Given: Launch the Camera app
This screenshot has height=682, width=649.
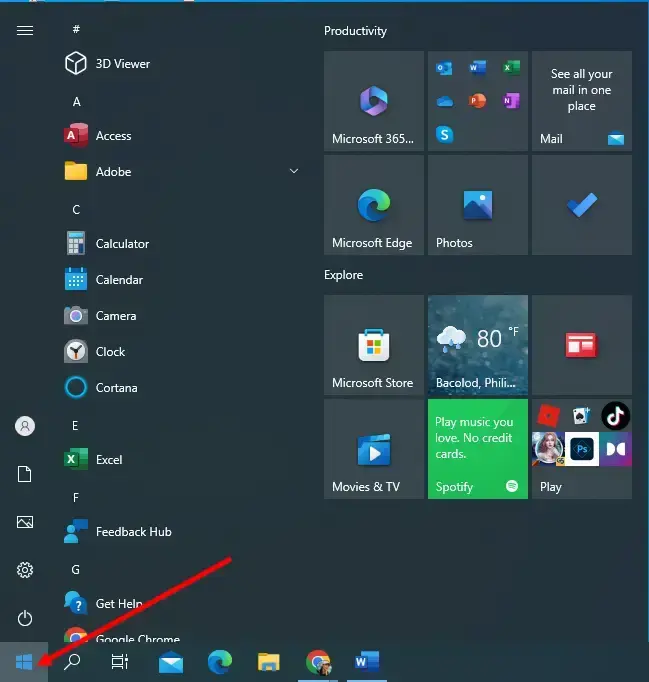Looking at the screenshot, I should point(181,315).
